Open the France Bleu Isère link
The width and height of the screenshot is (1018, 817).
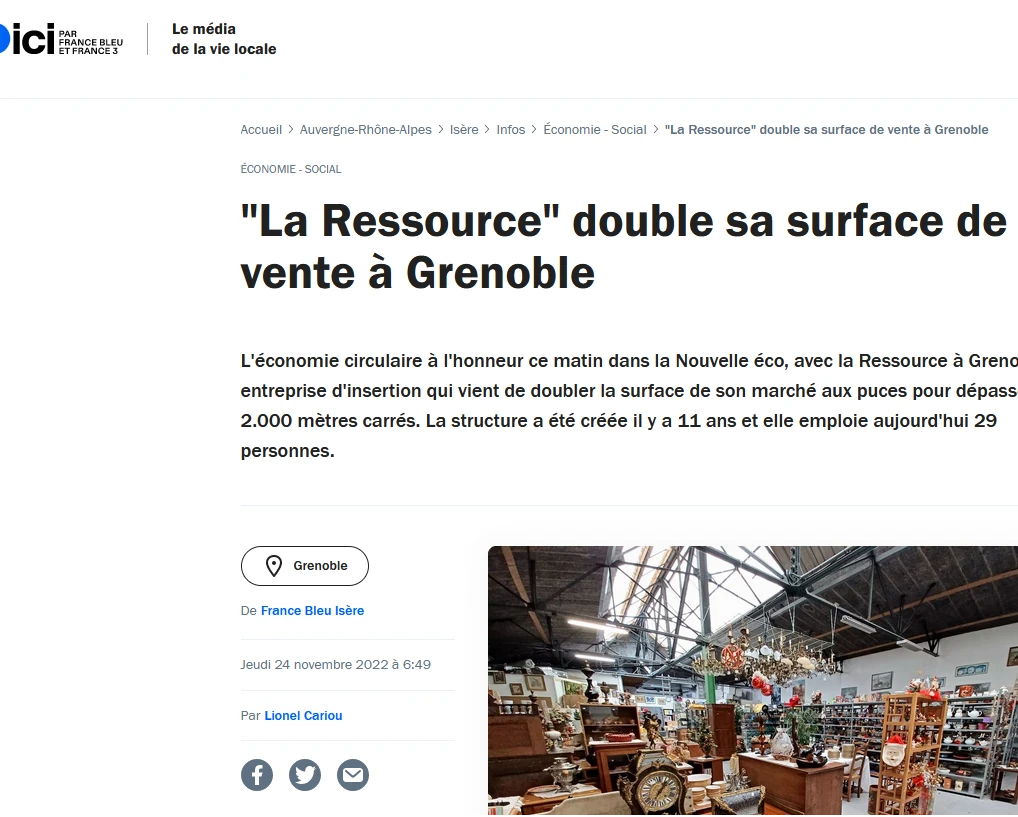[x=312, y=610]
